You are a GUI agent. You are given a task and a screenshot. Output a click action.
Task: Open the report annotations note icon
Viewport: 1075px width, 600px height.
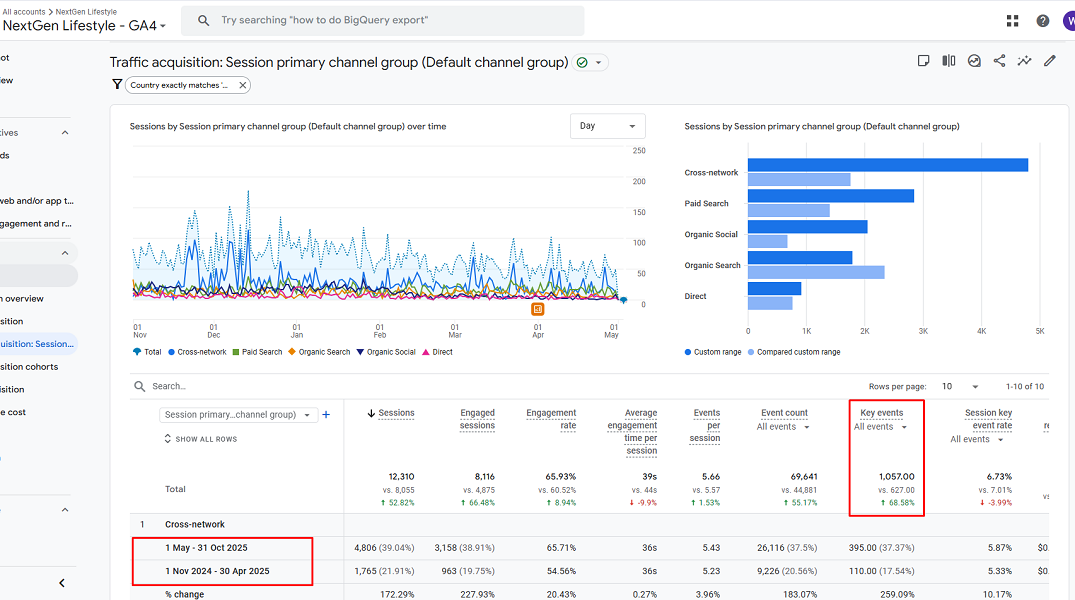point(923,61)
